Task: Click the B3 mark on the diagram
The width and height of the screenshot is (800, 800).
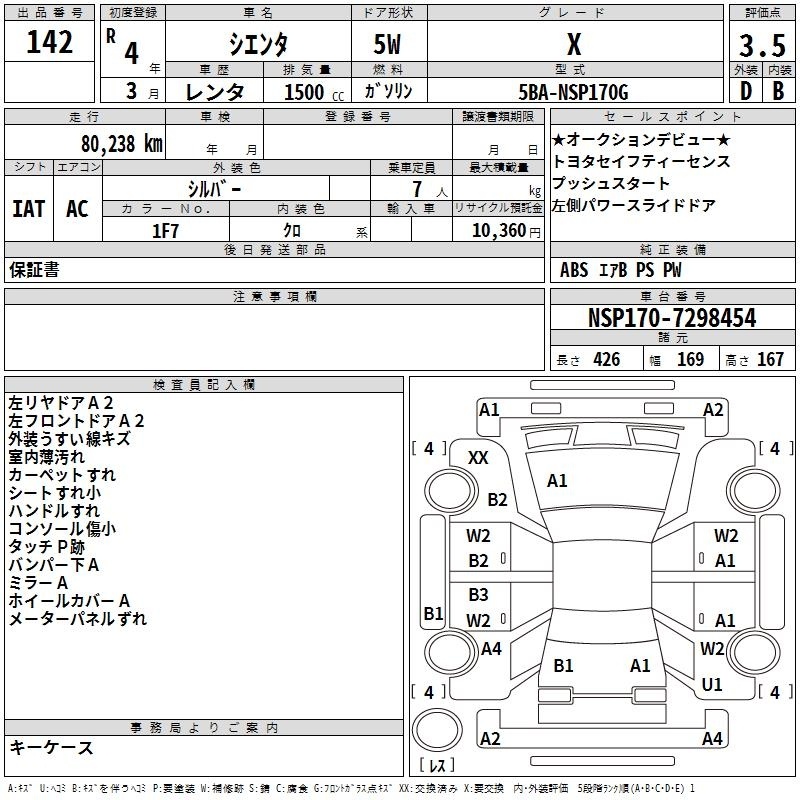Action: 478,594
